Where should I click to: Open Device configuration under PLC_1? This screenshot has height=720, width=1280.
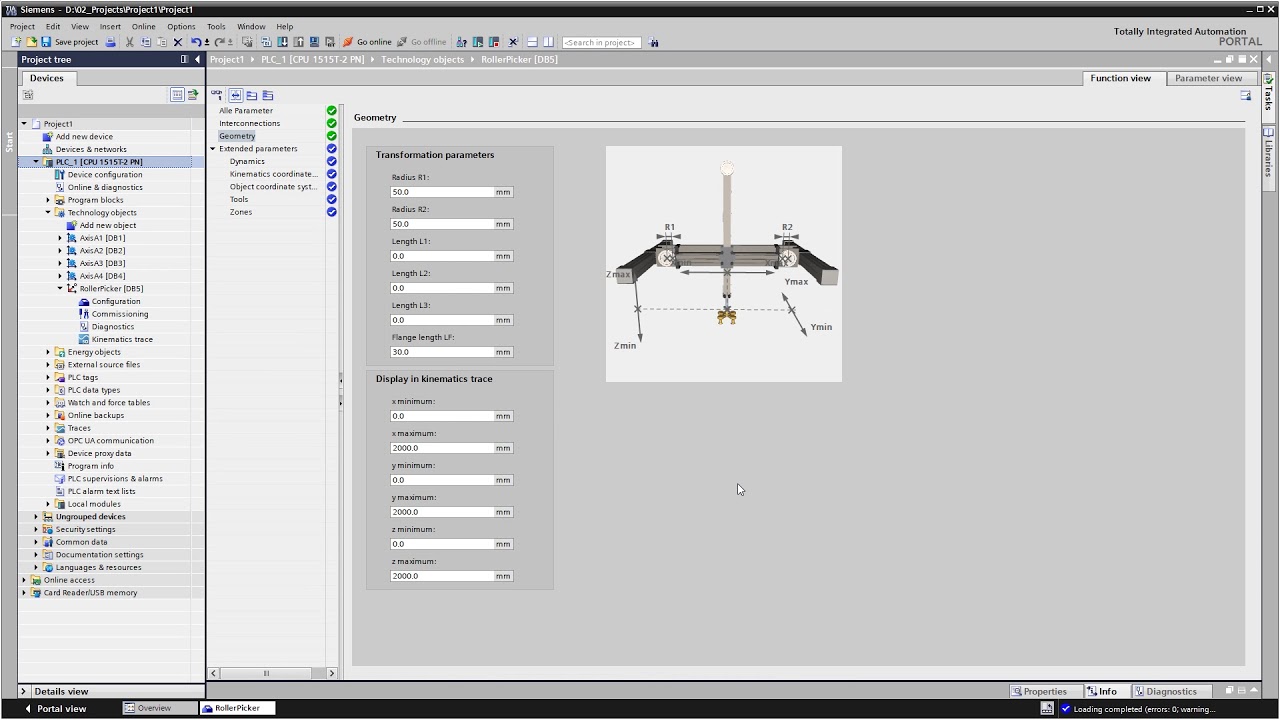tap(105, 174)
